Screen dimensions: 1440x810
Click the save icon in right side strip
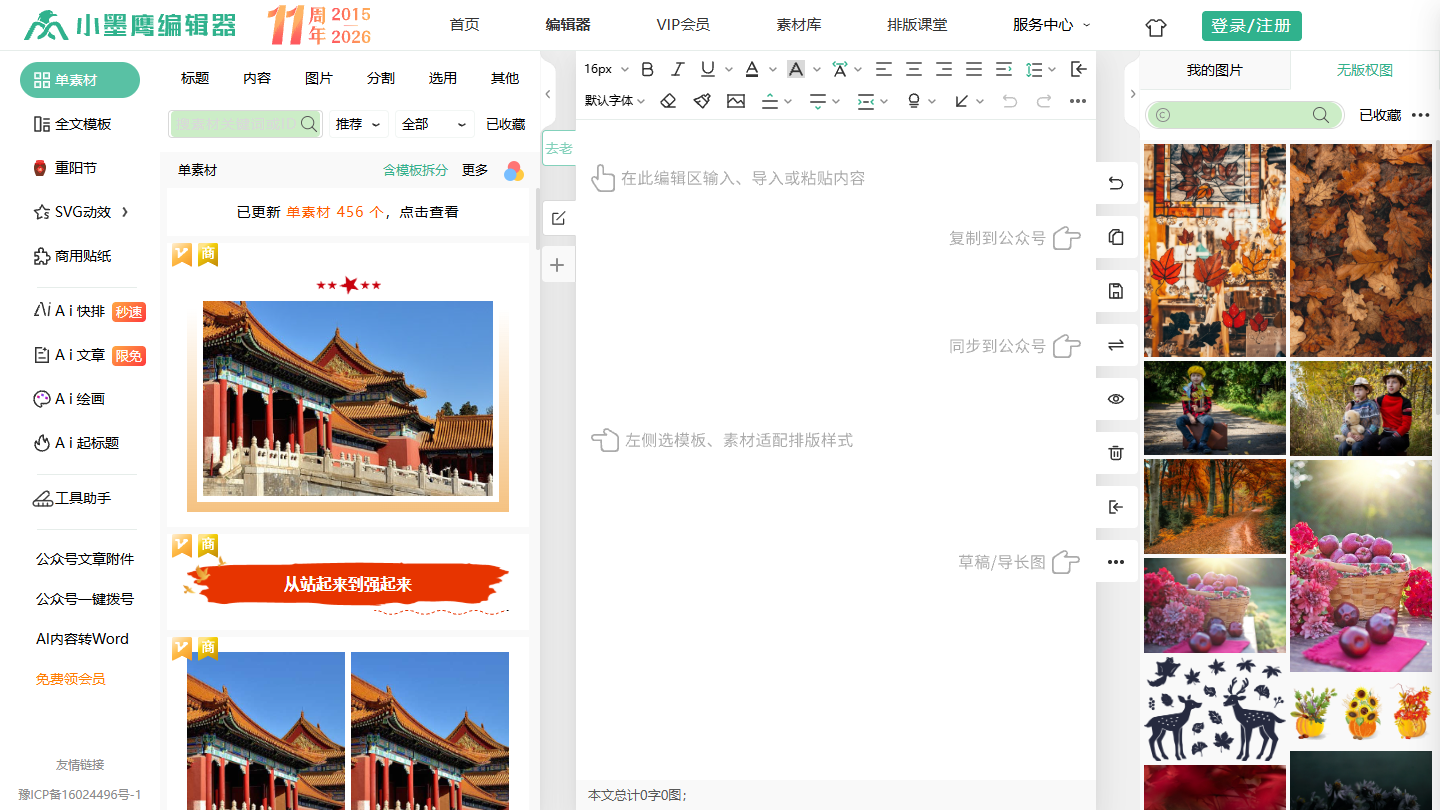pos(1116,291)
